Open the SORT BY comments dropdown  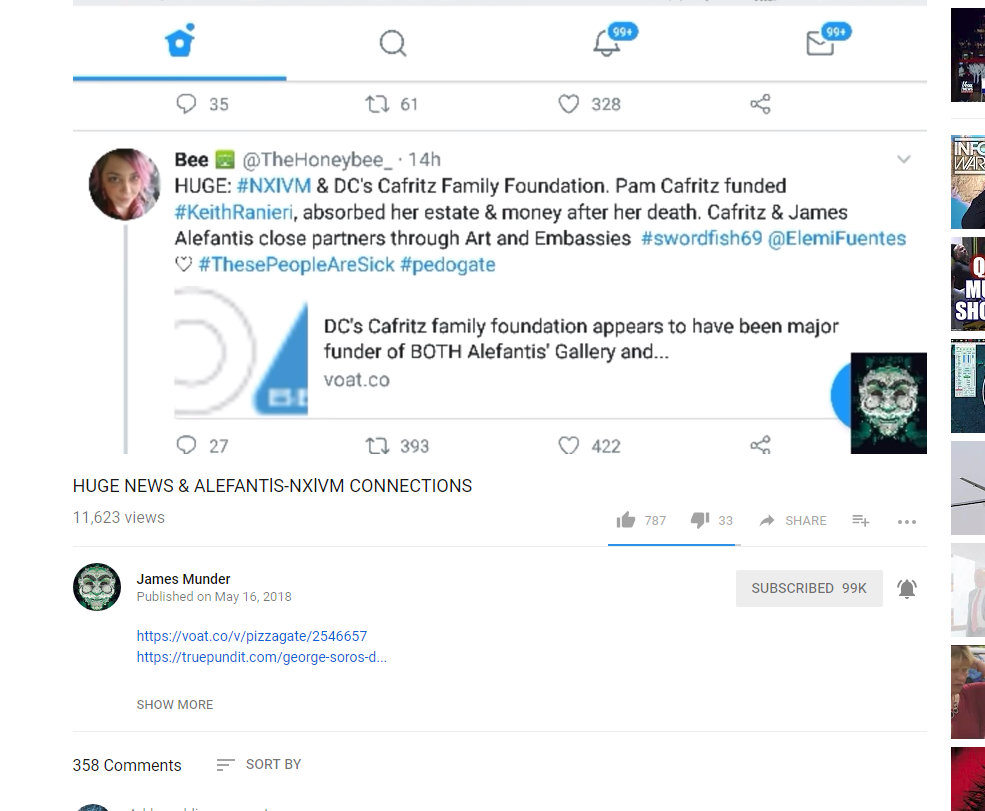(x=259, y=764)
